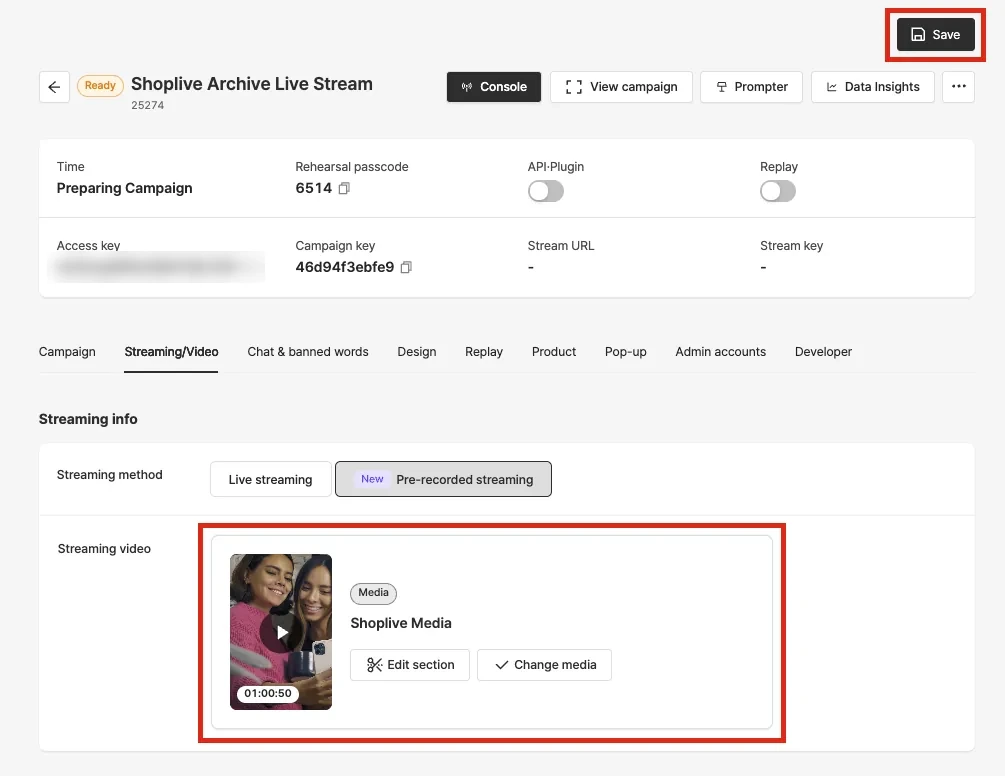1005x776 pixels.
Task: Select the Streaming/Video tab
Action: (x=171, y=352)
